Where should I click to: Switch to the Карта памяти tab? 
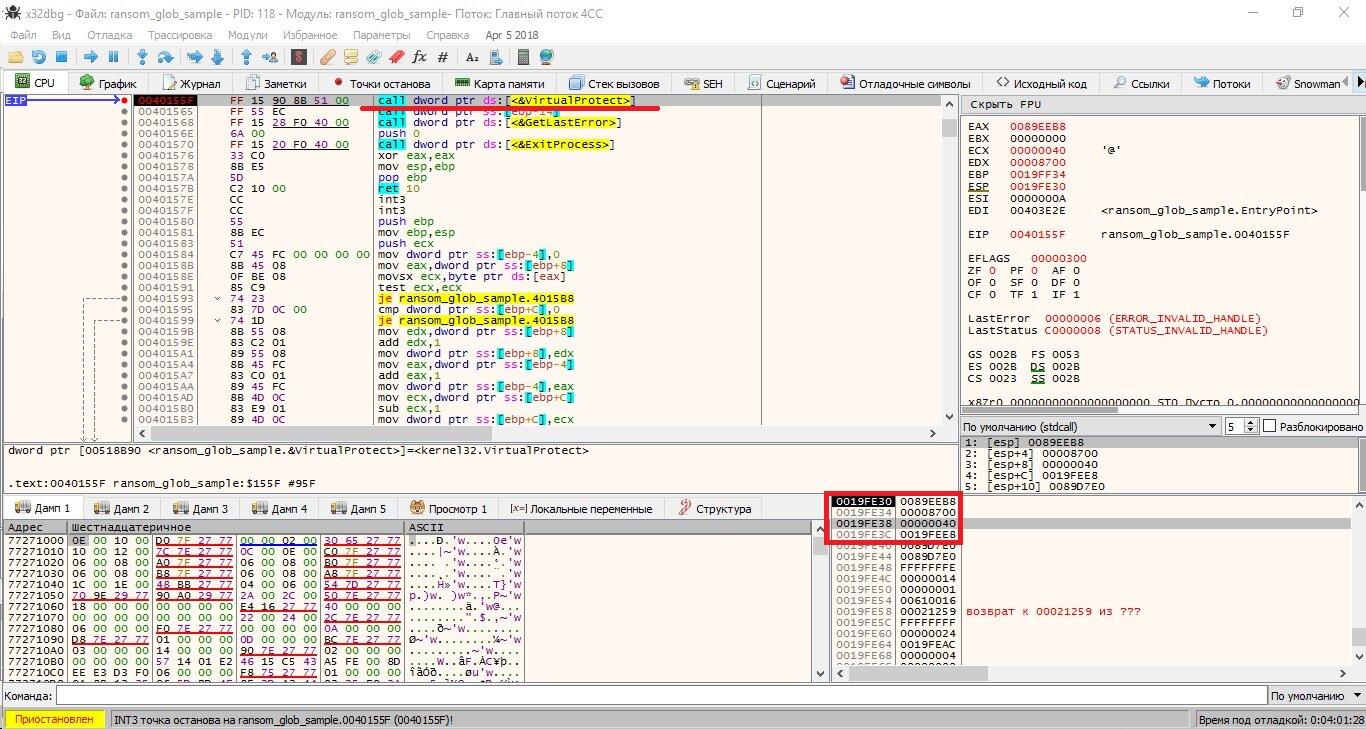coord(499,83)
